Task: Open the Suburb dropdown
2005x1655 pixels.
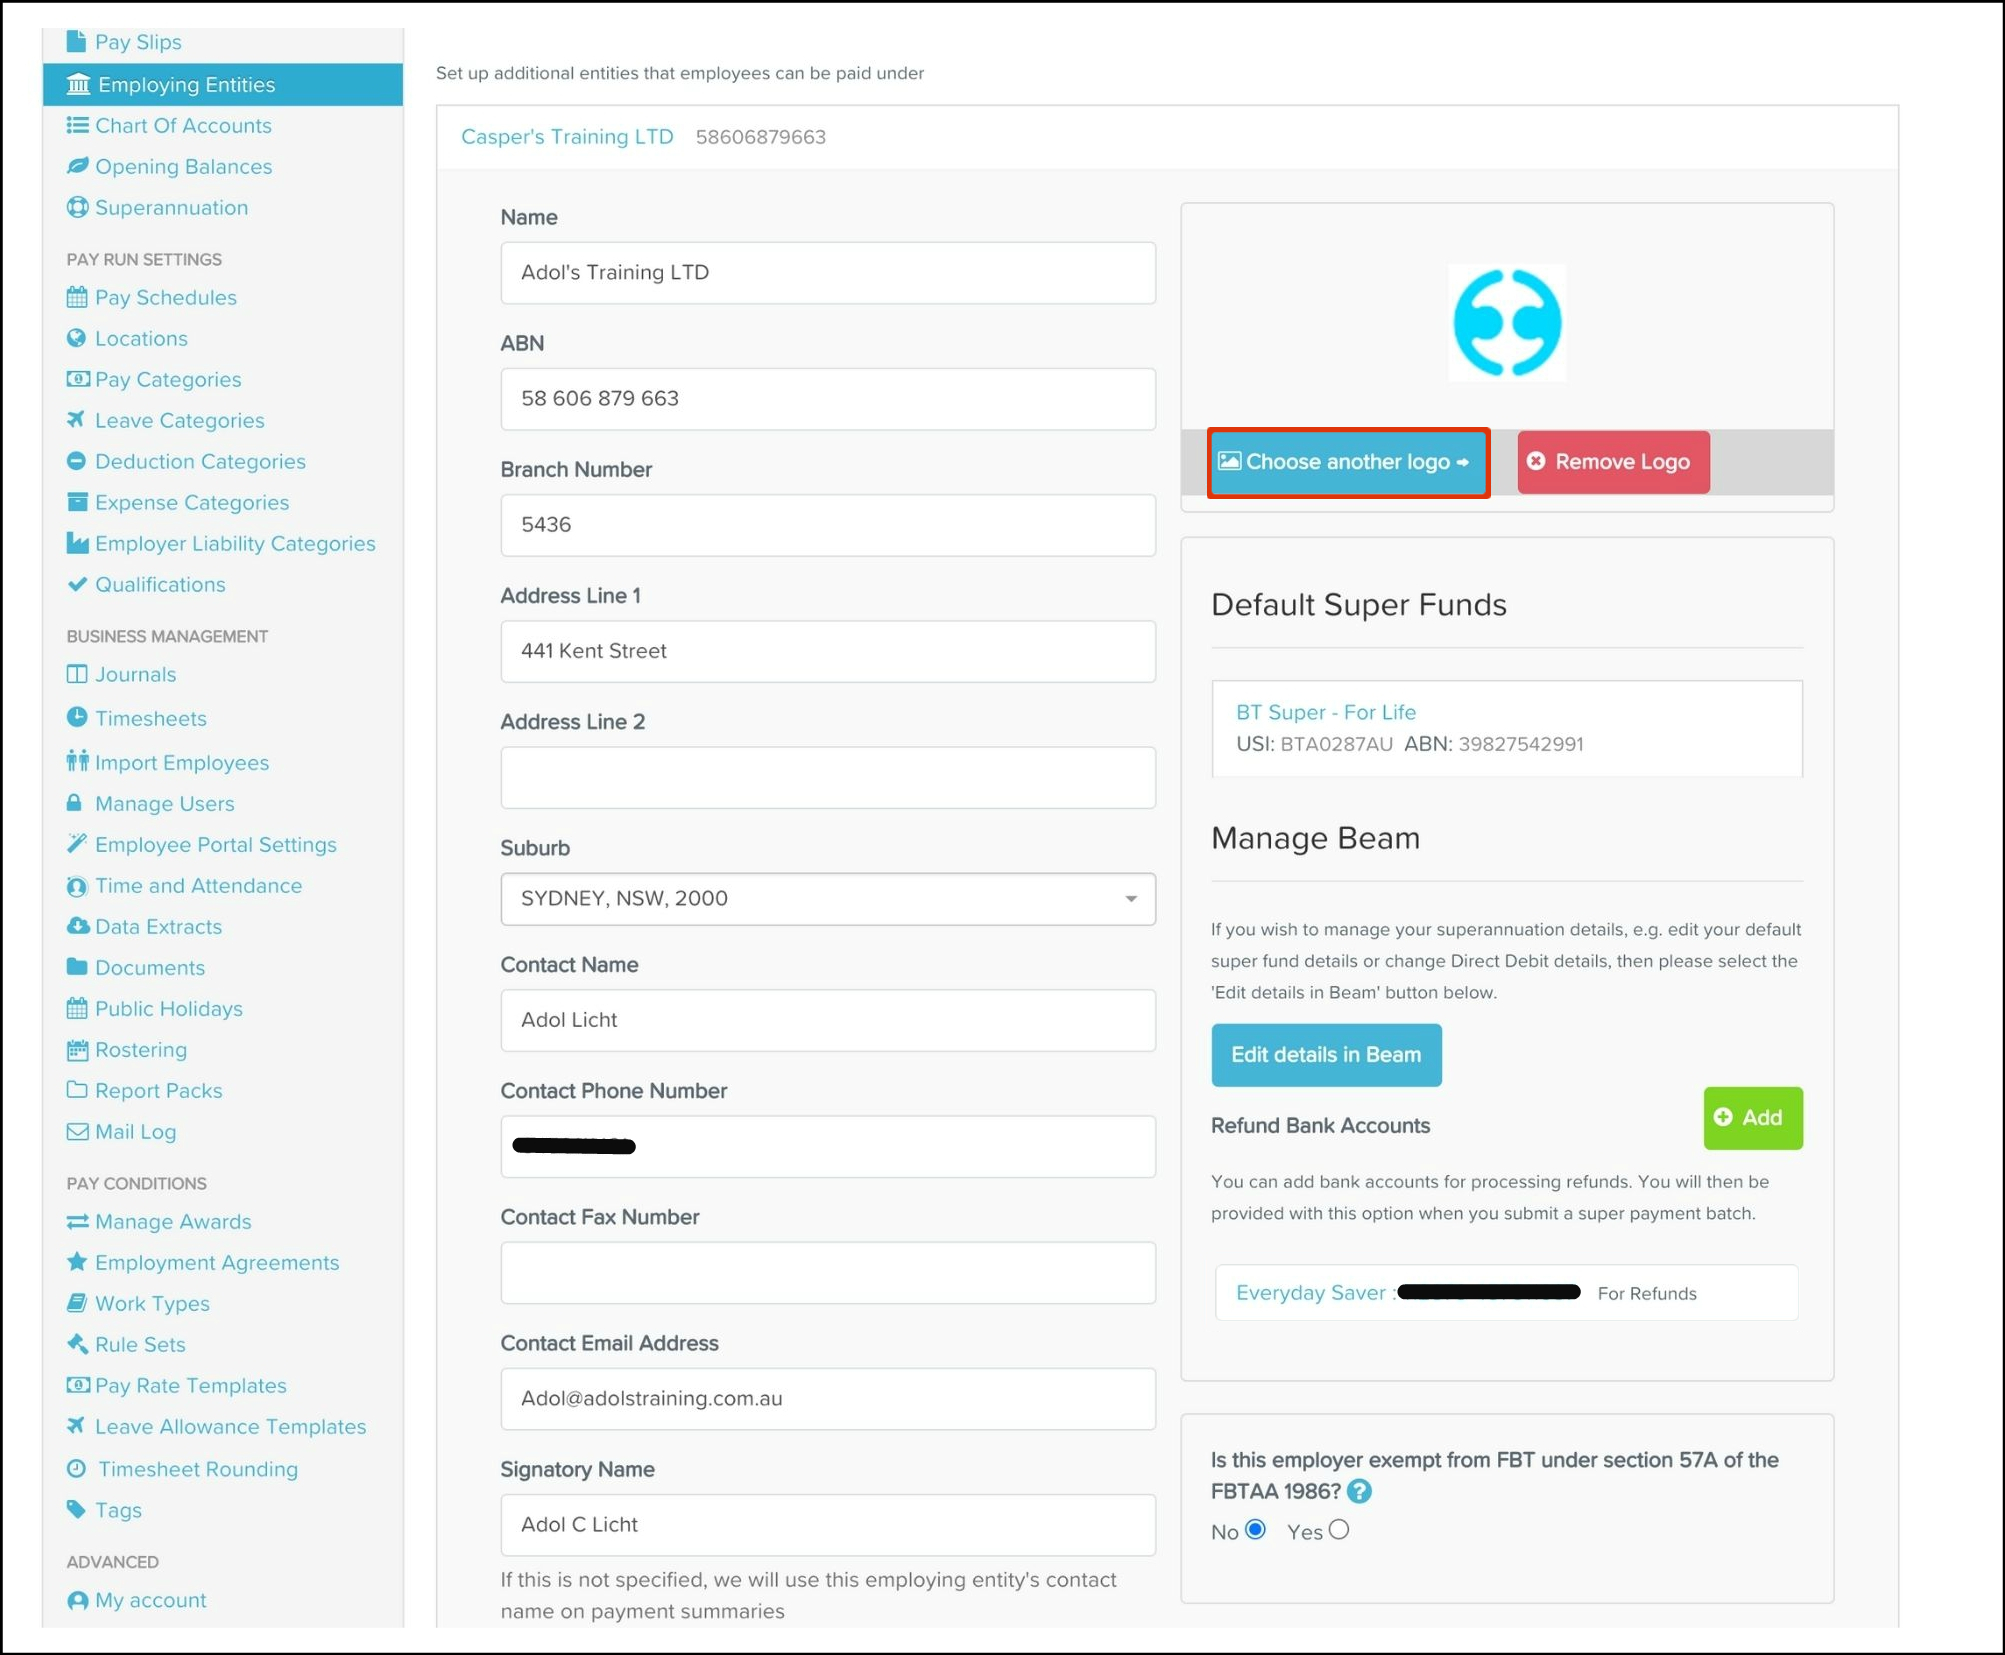Action: (827, 898)
